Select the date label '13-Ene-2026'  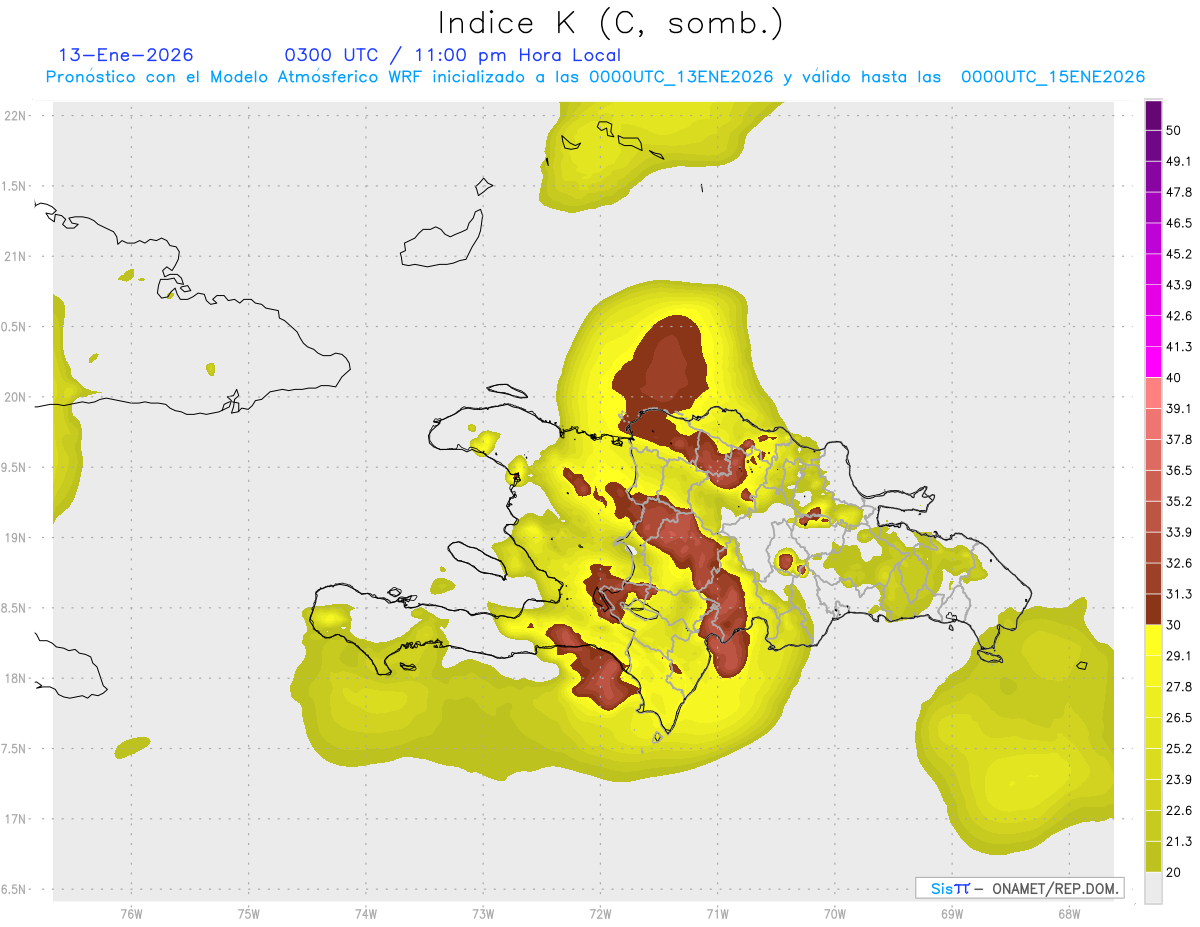pos(126,55)
